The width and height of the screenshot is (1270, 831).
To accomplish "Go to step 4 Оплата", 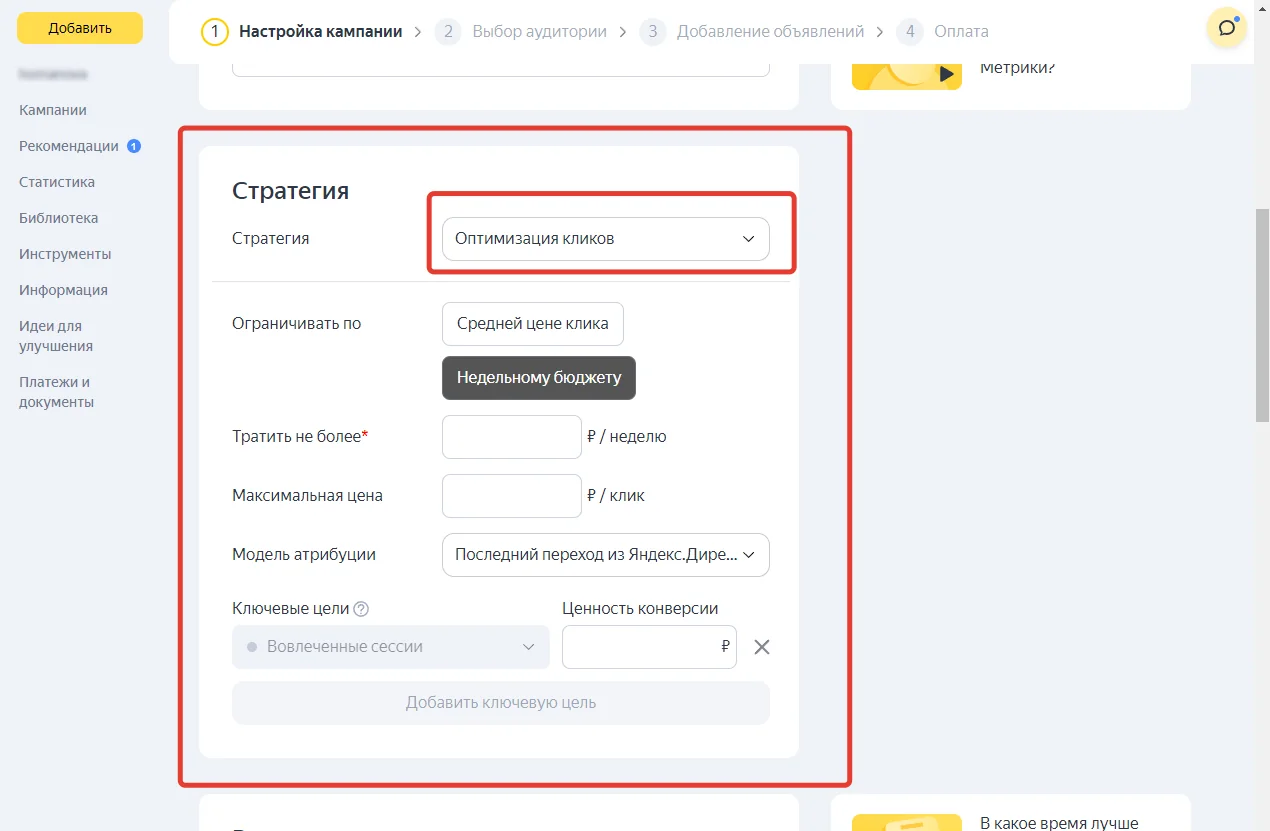I will coord(943,31).
